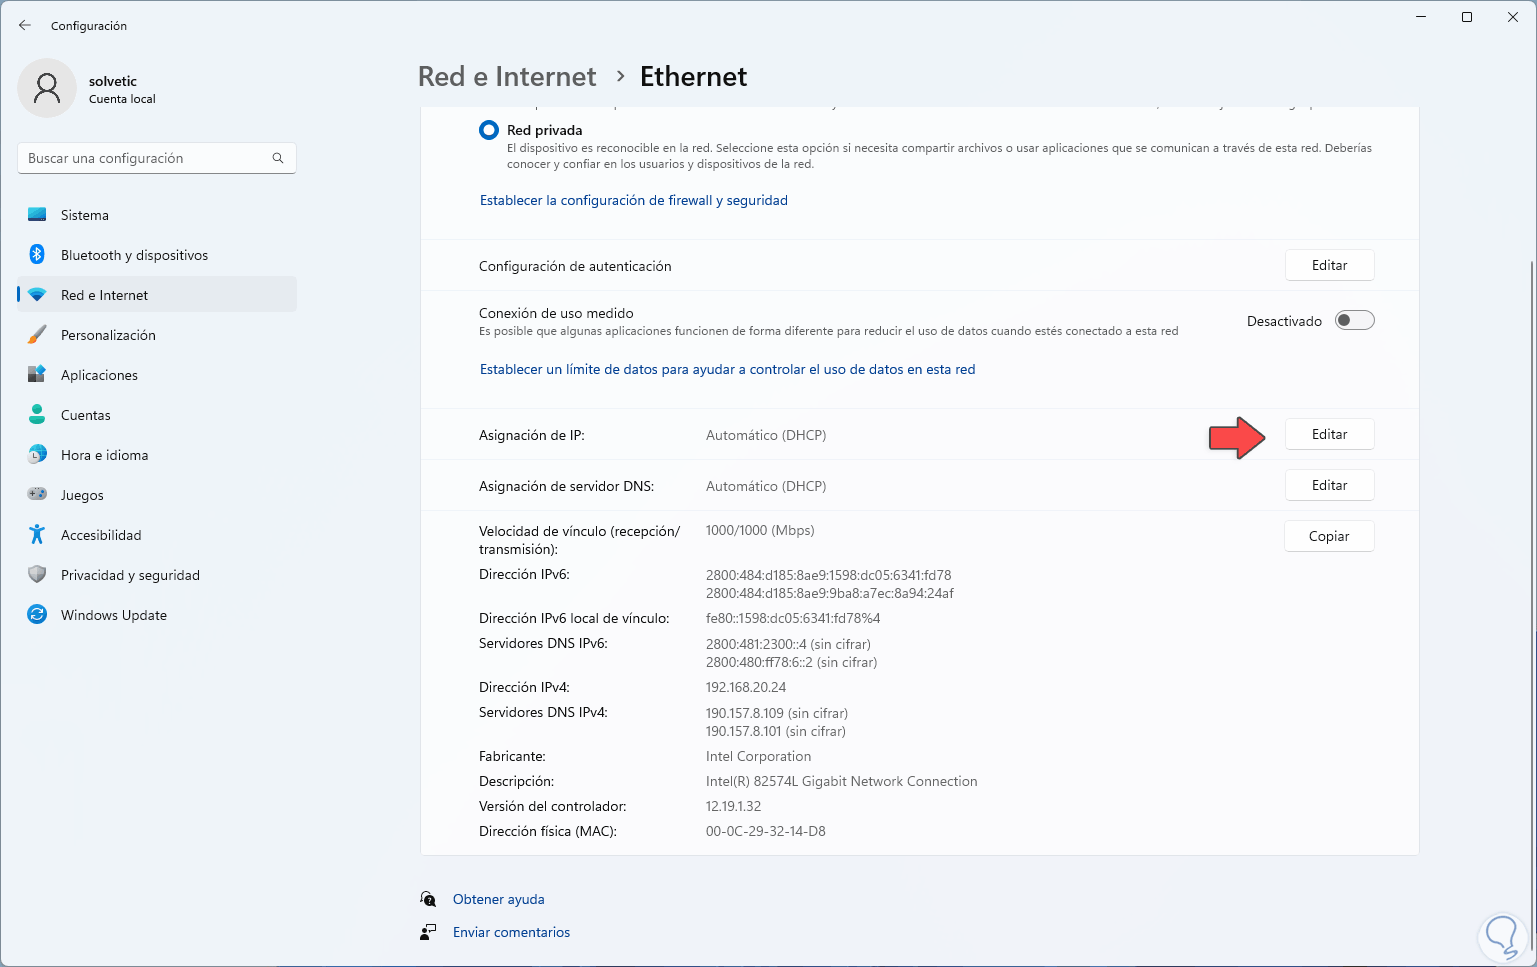Open firewall and security configuration link

tap(633, 201)
